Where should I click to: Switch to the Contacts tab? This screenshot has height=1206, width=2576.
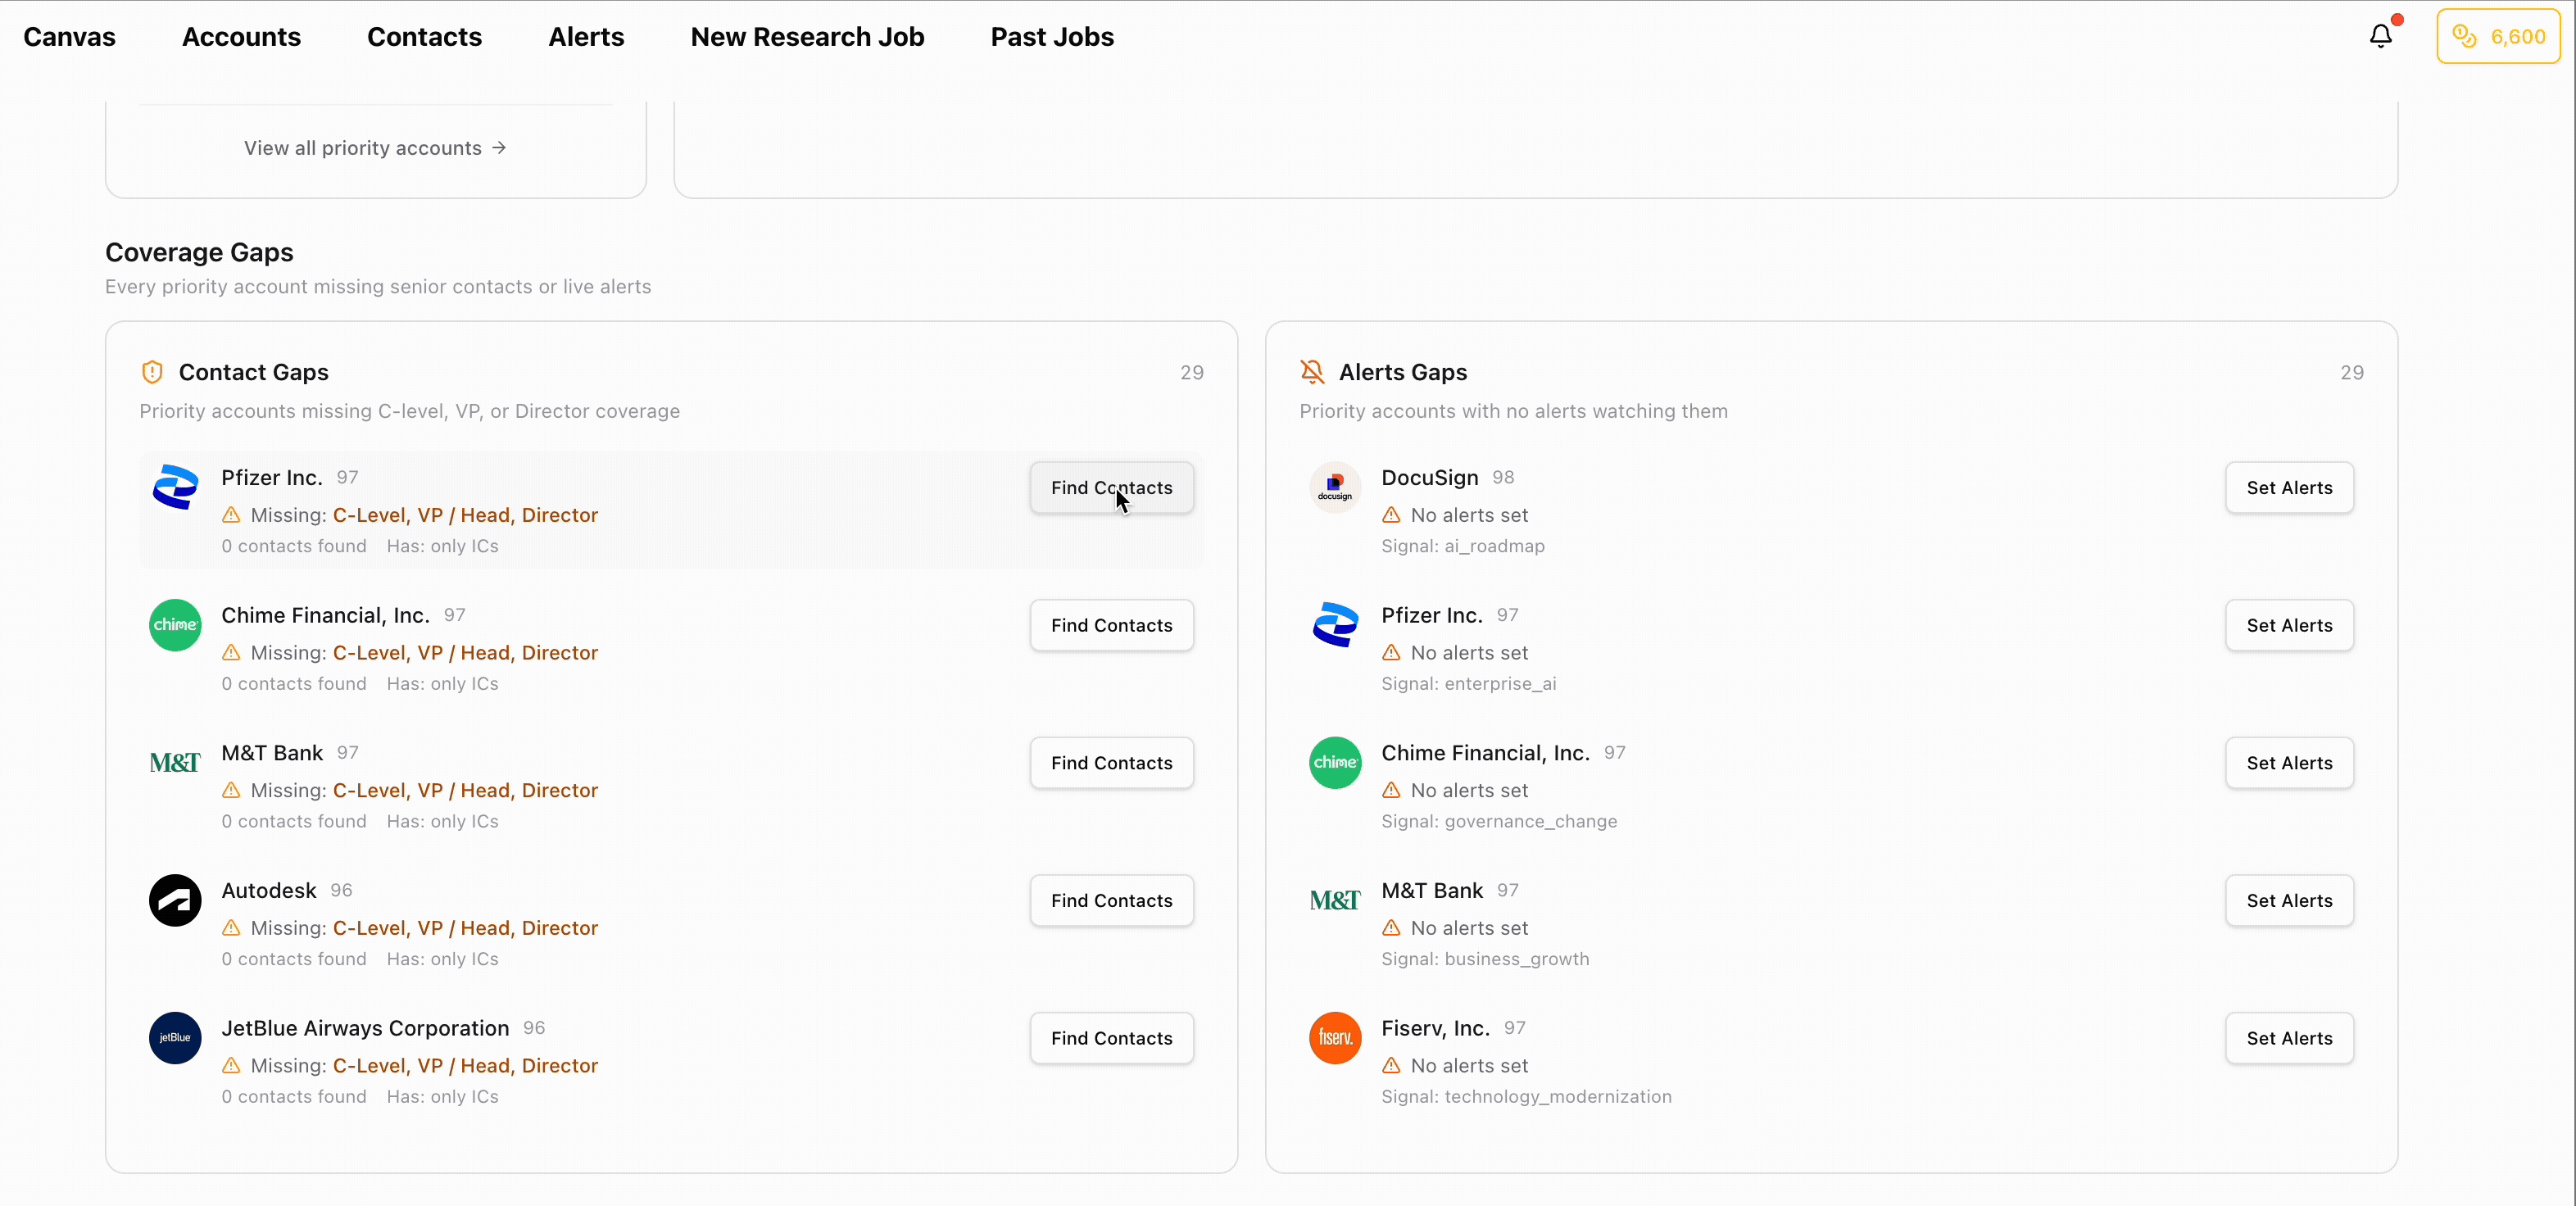point(424,37)
